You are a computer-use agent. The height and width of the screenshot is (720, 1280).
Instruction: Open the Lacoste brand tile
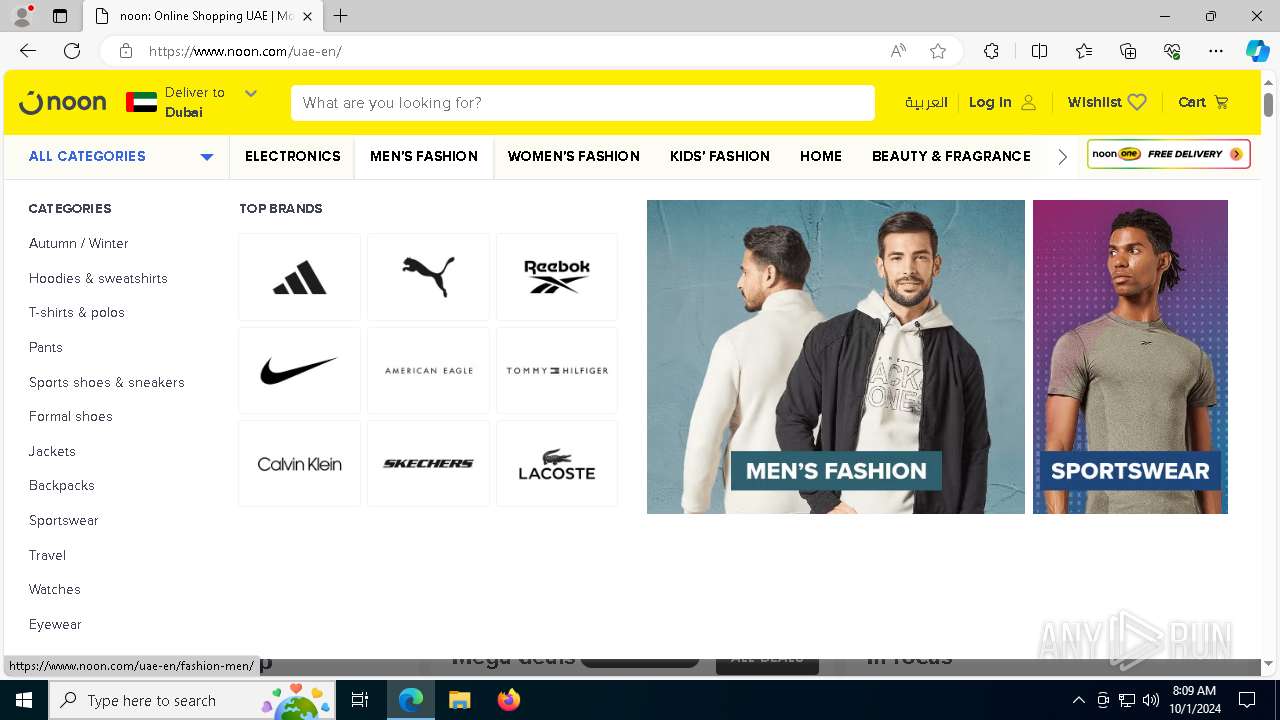click(x=557, y=464)
